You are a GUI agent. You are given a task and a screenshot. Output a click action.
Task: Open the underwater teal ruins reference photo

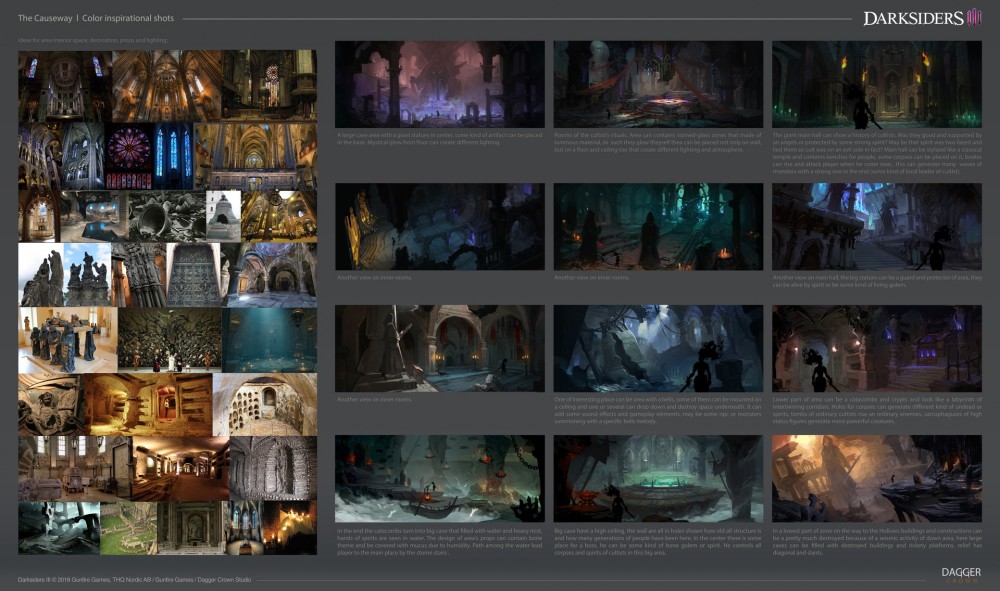(x=269, y=340)
